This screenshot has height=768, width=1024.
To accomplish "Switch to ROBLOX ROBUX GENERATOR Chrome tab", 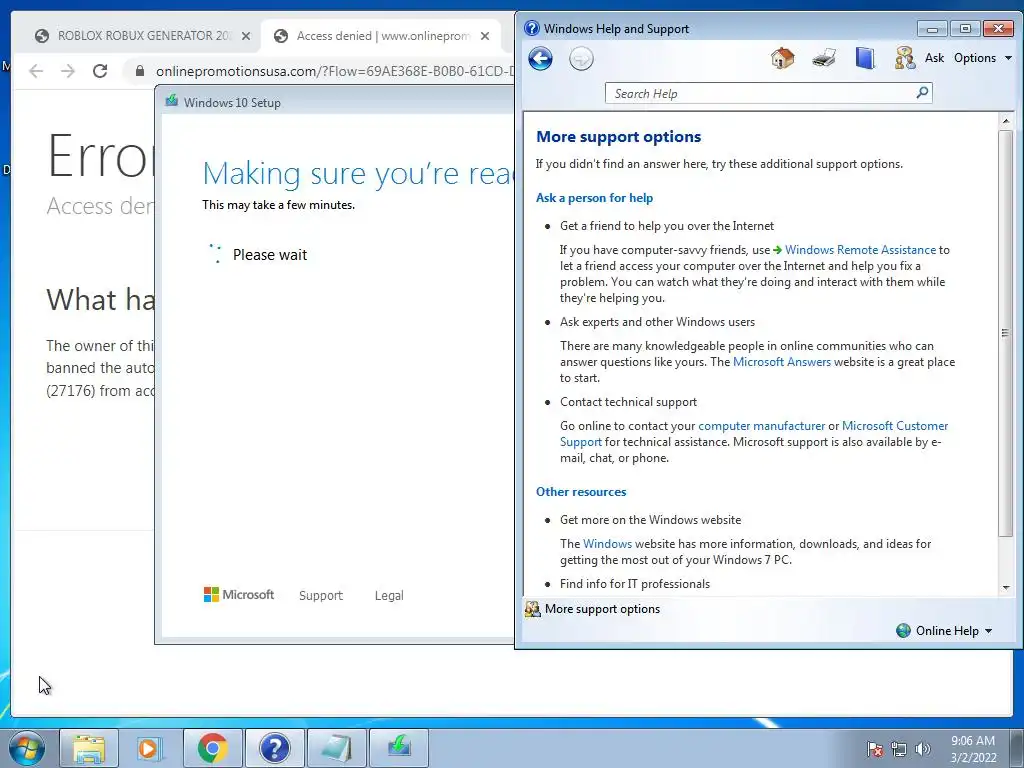I will coord(142,36).
